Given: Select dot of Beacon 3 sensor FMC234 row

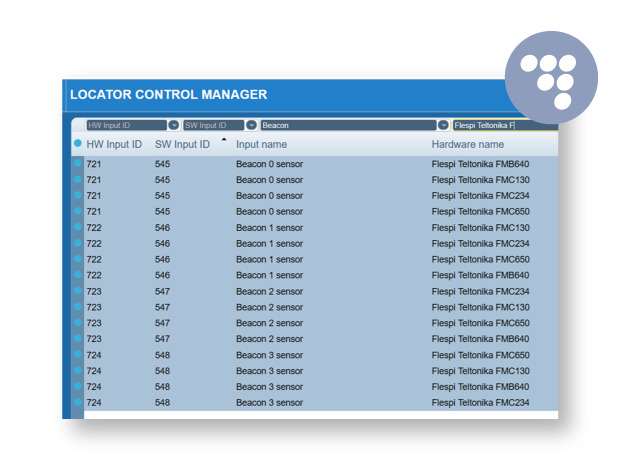Looking at the screenshot, I should tap(78, 402).
